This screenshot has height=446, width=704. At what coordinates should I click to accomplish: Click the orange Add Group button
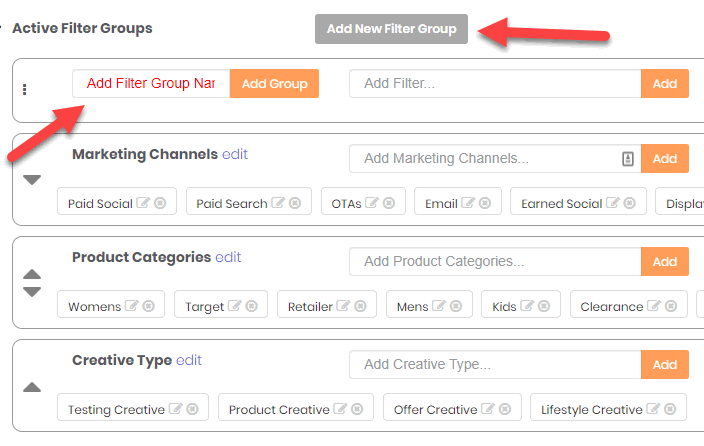pyautogui.click(x=274, y=84)
